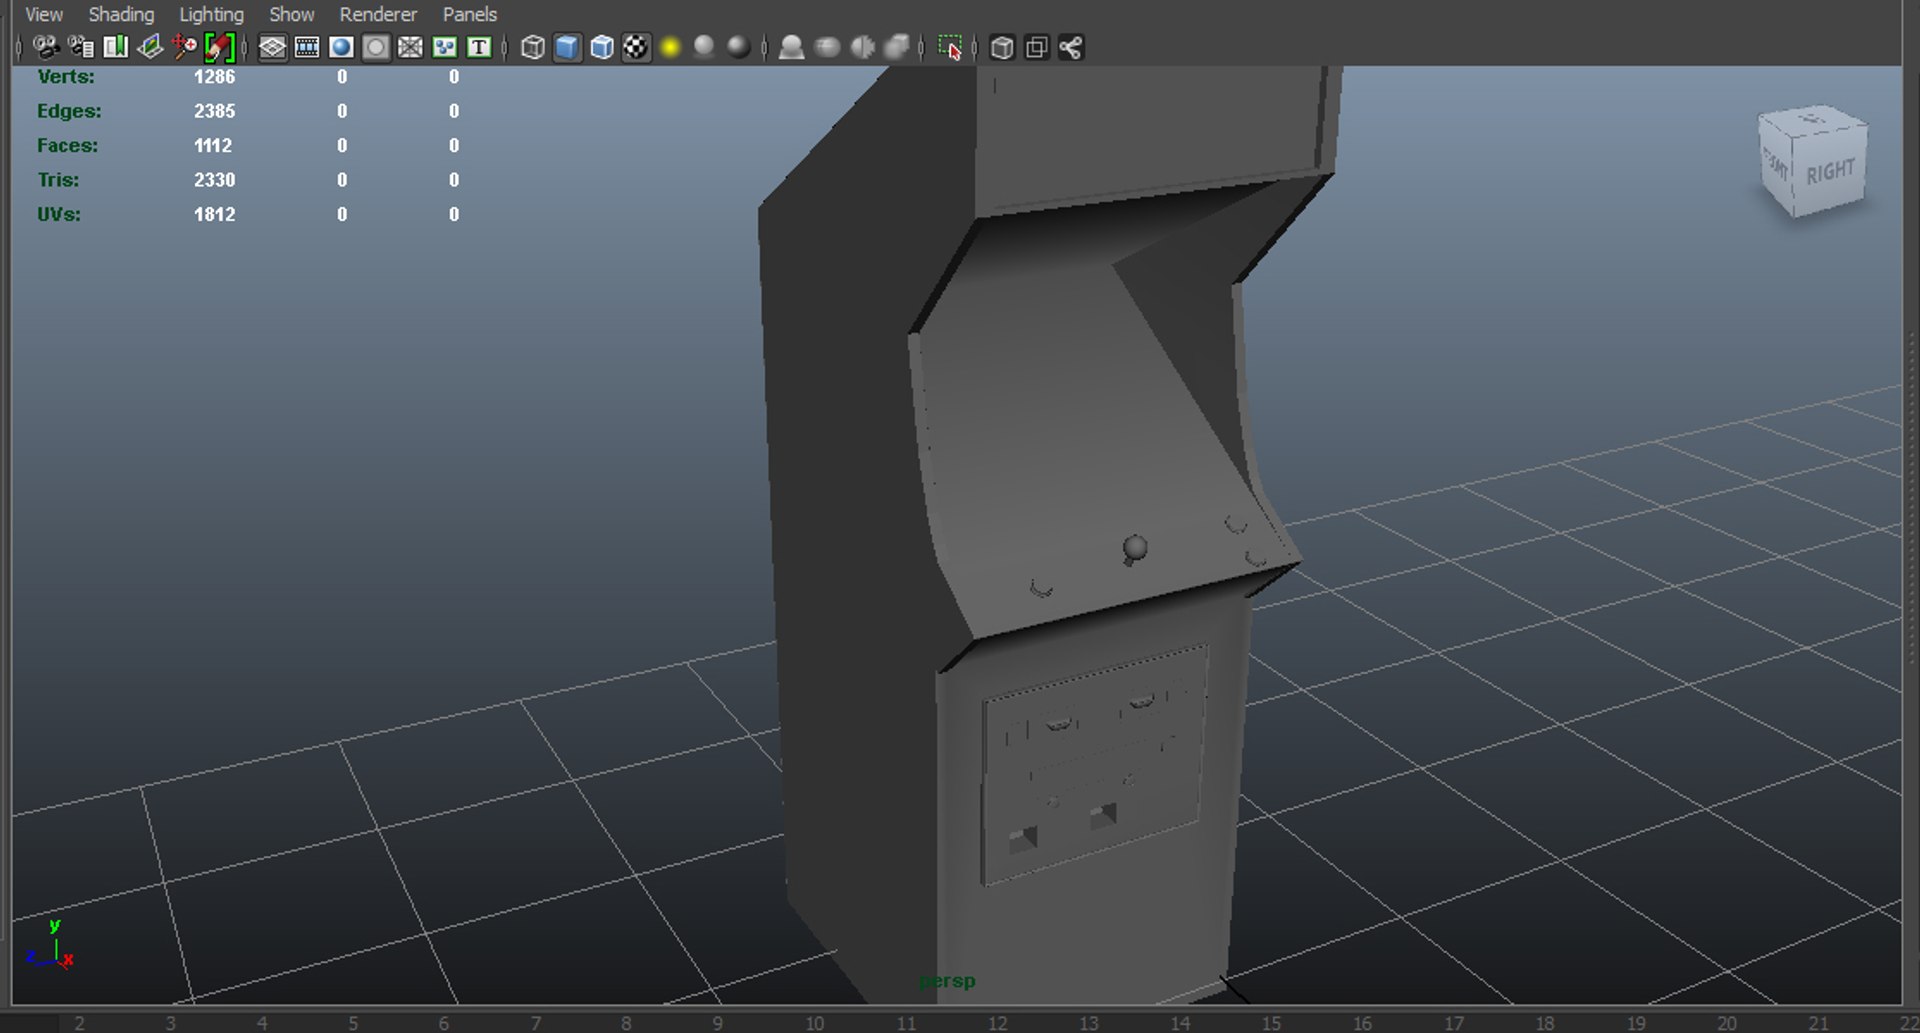Toggle the Safe Action icon

[x=444, y=47]
